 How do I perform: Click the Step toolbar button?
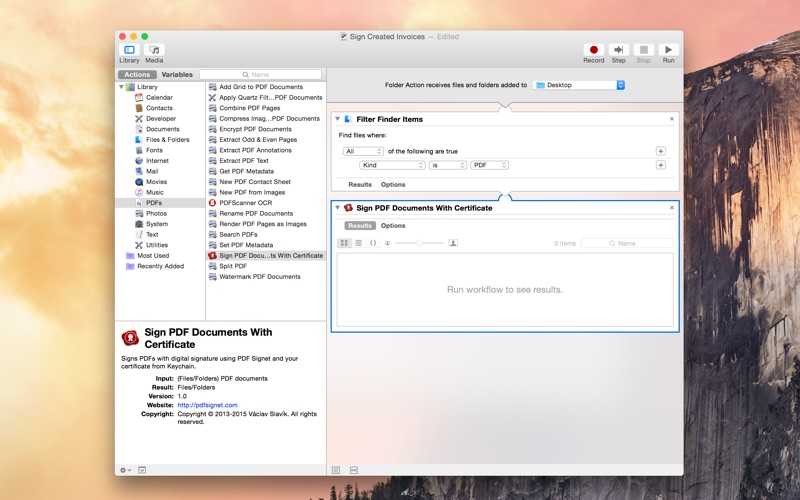[618, 50]
